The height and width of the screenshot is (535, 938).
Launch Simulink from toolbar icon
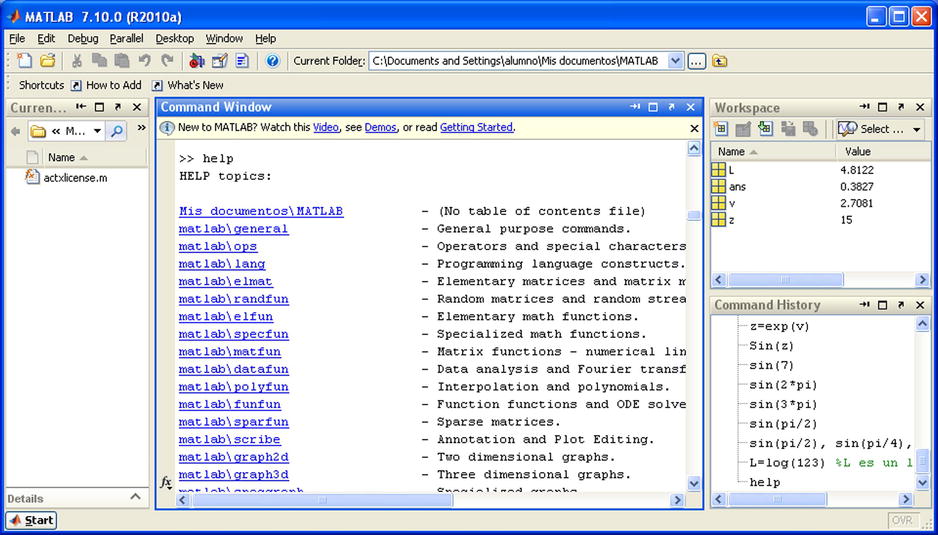[x=196, y=60]
